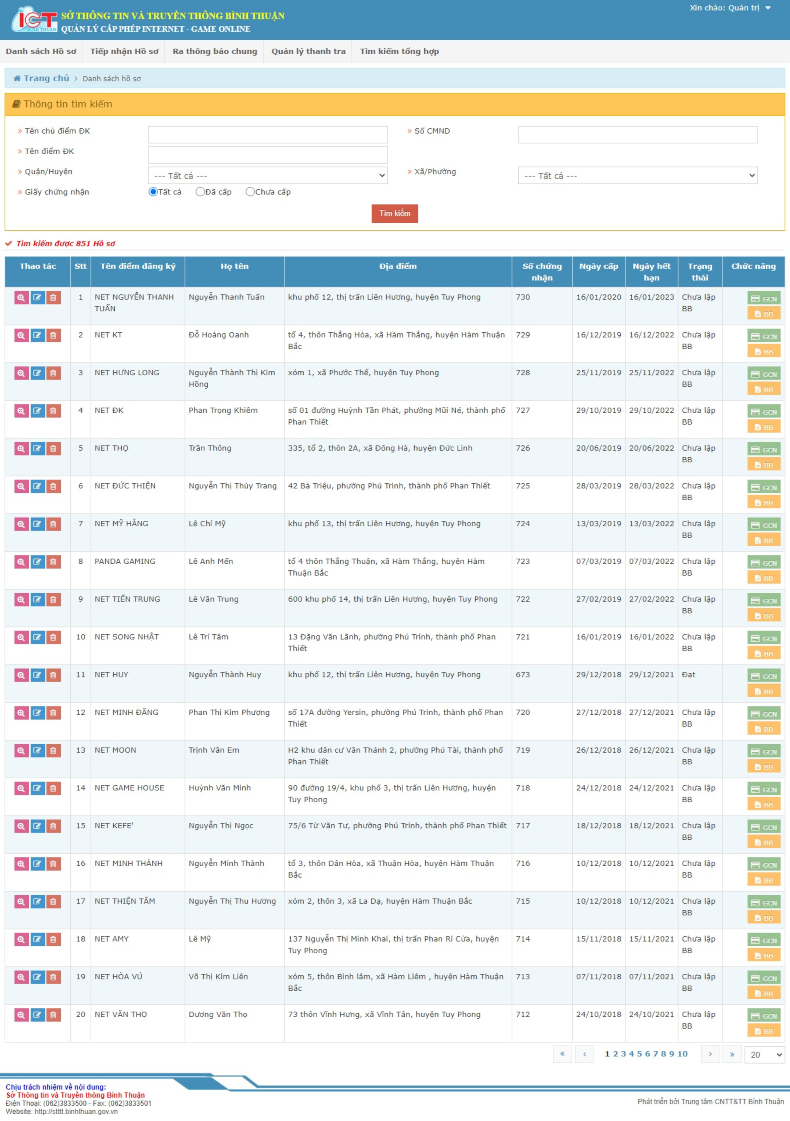This screenshot has height=1121, width=790.
Task: Click the 'Tìm kiếm' search button
Action: click(394, 214)
